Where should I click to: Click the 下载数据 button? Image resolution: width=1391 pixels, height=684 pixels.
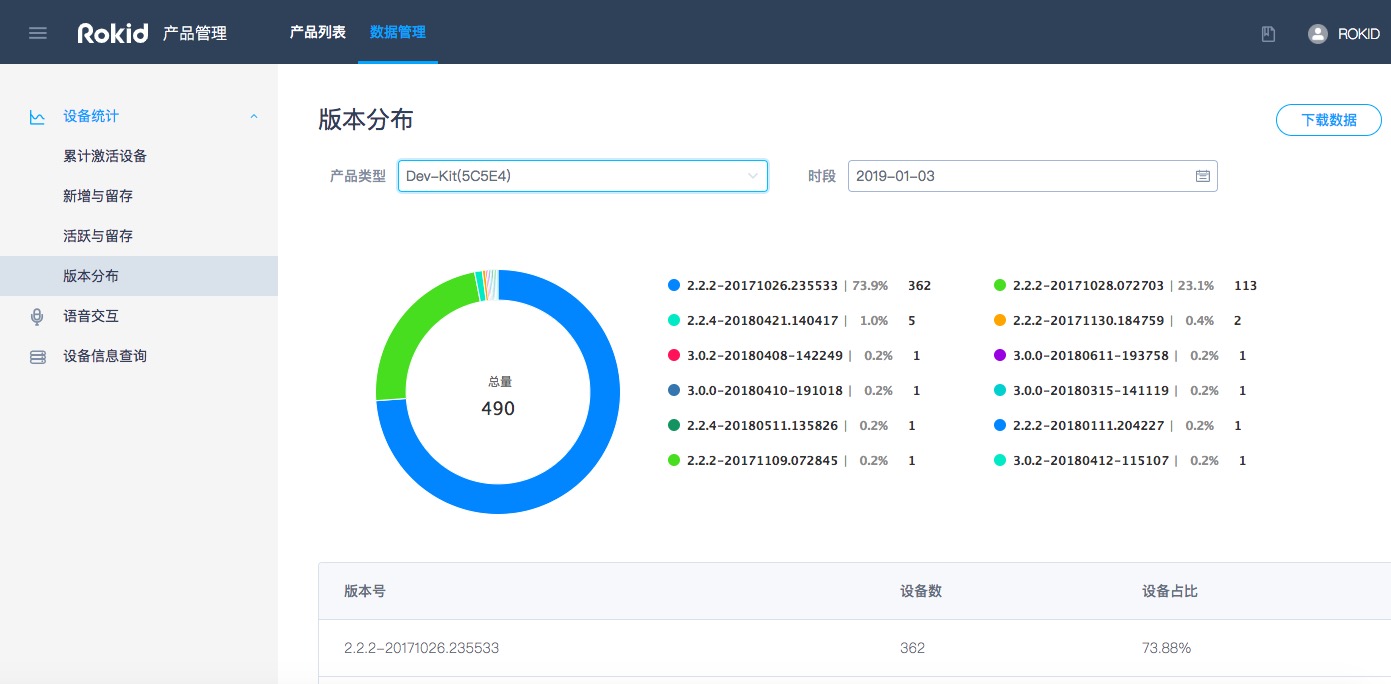click(1328, 120)
